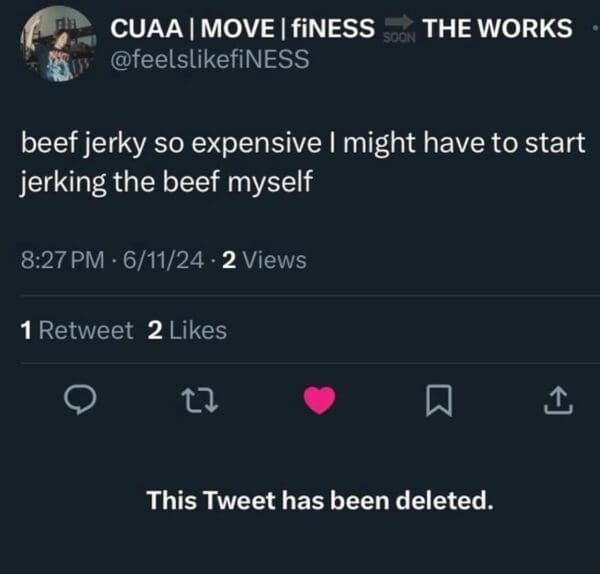Click the tweet's first line about beef jerky
This screenshot has height=574, width=600.
301,143
